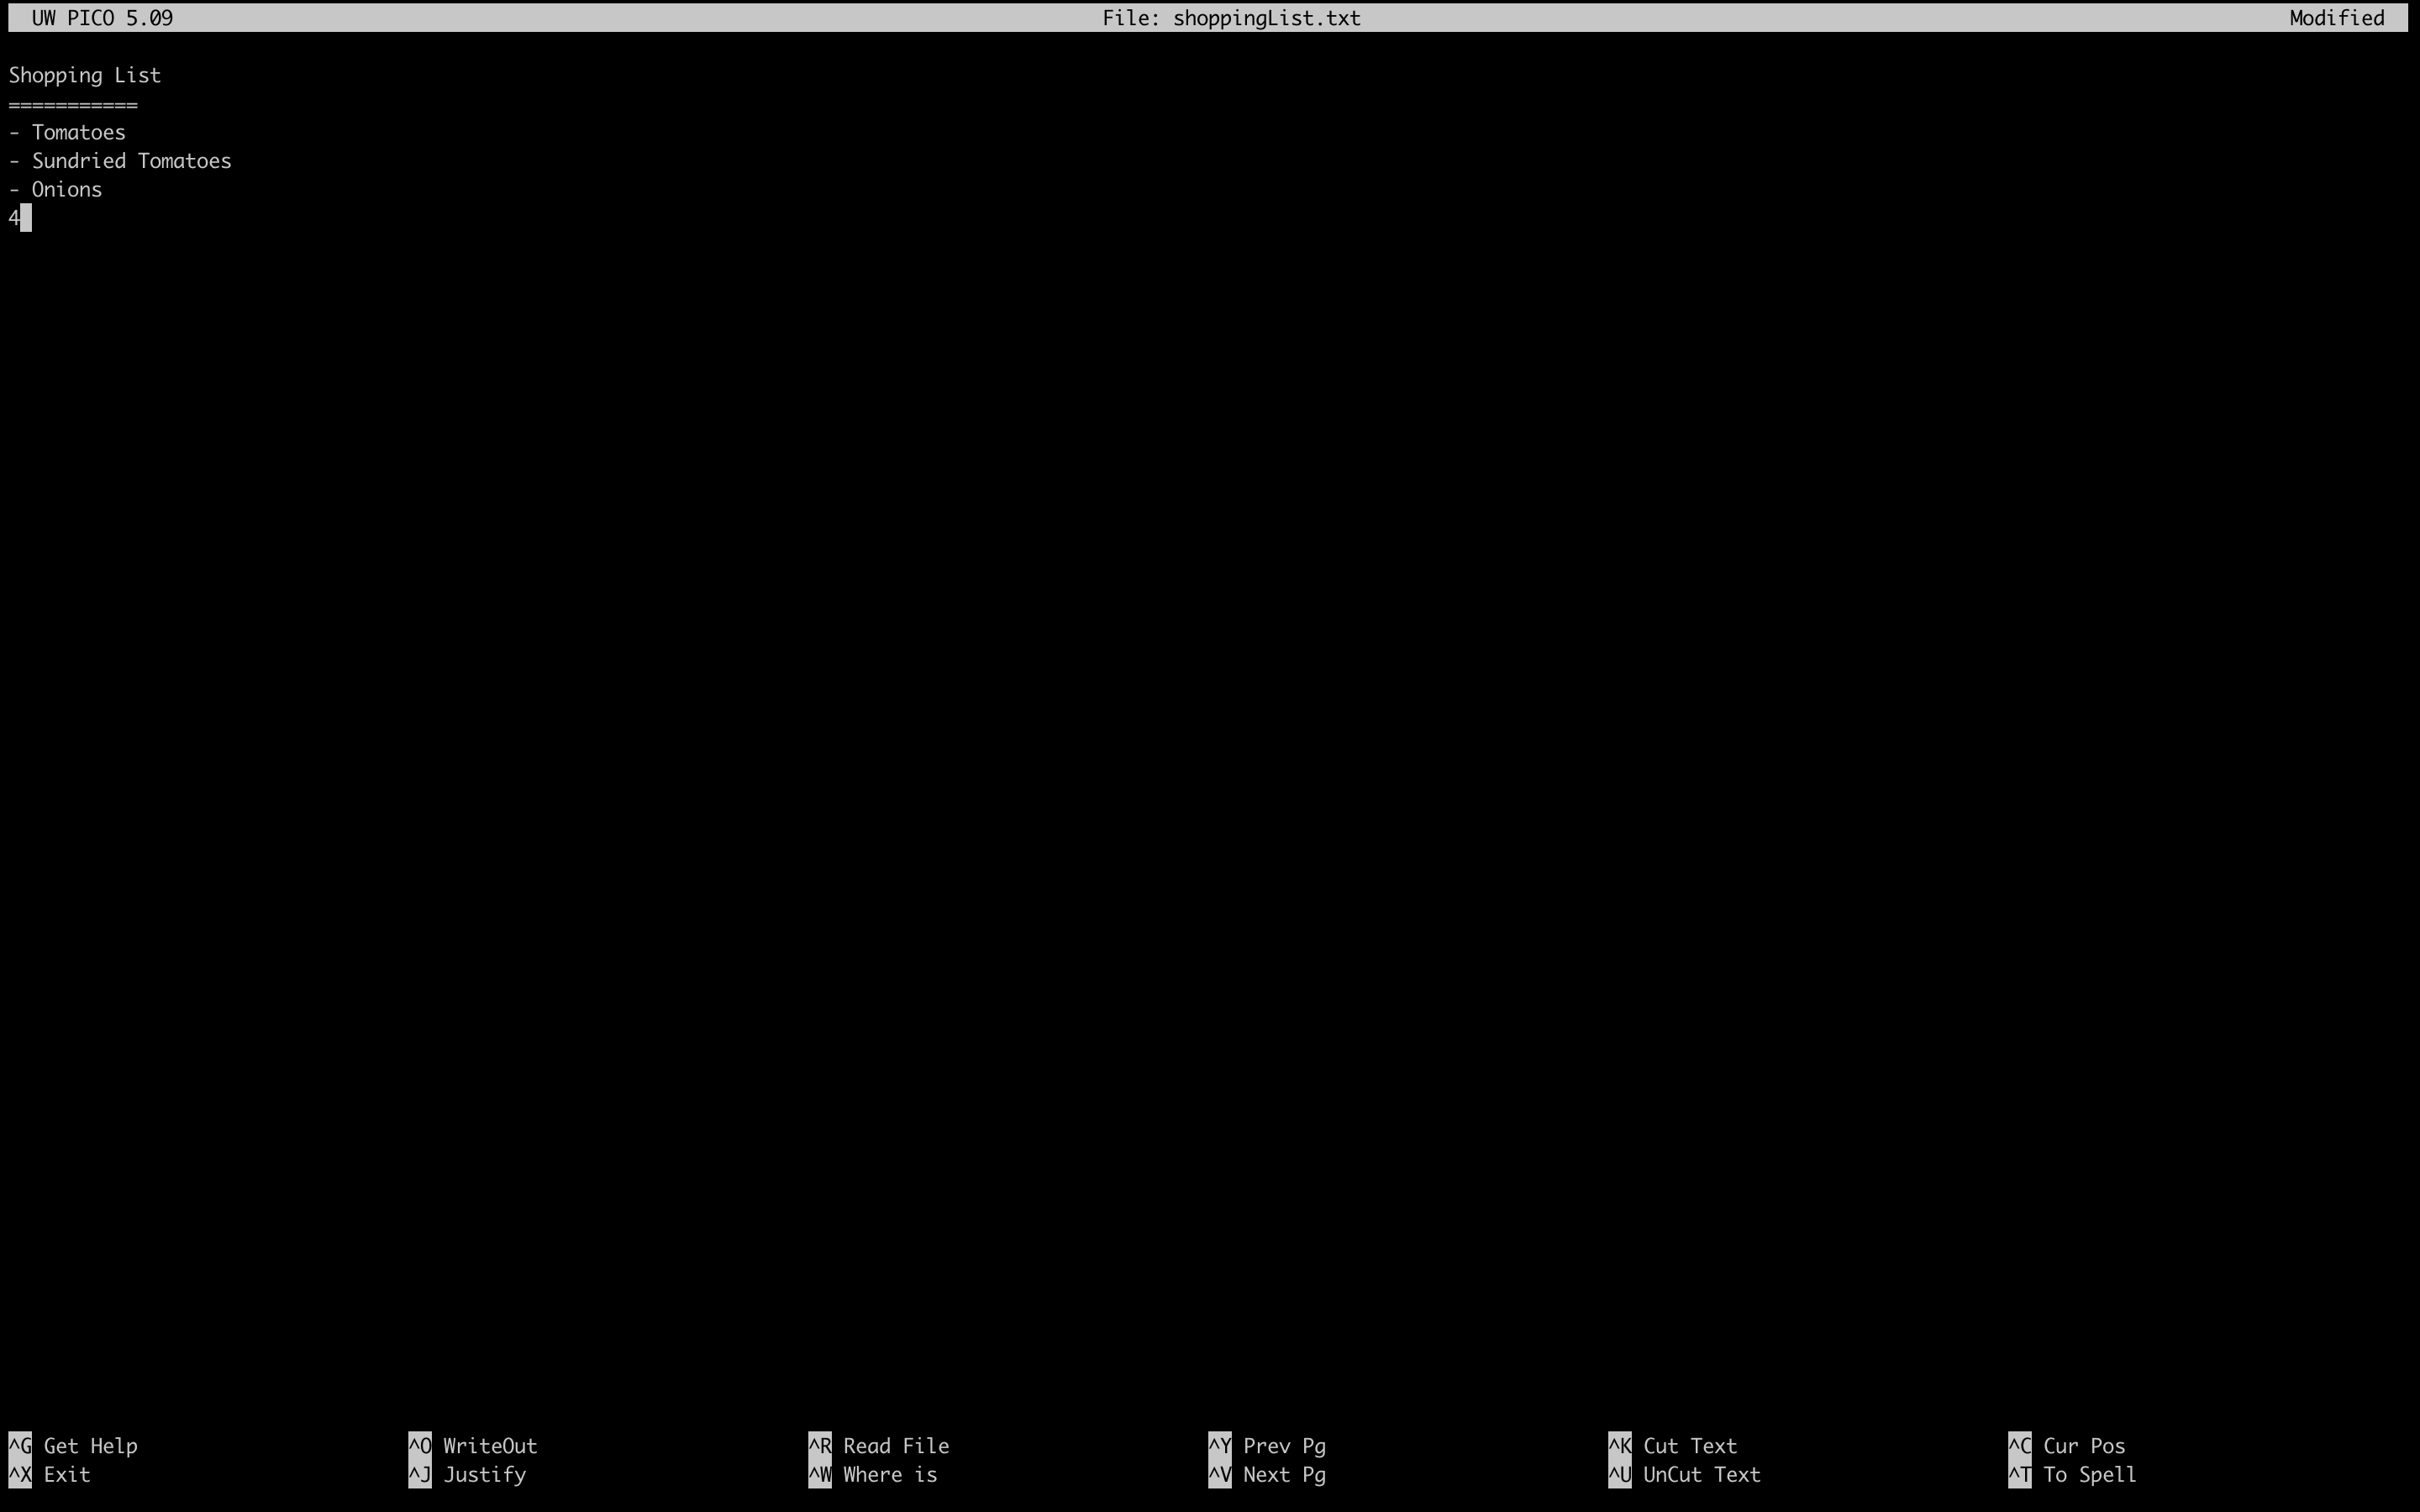Click the equals-sign underline row
This screenshot has width=2420, height=1512.
point(73,105)
